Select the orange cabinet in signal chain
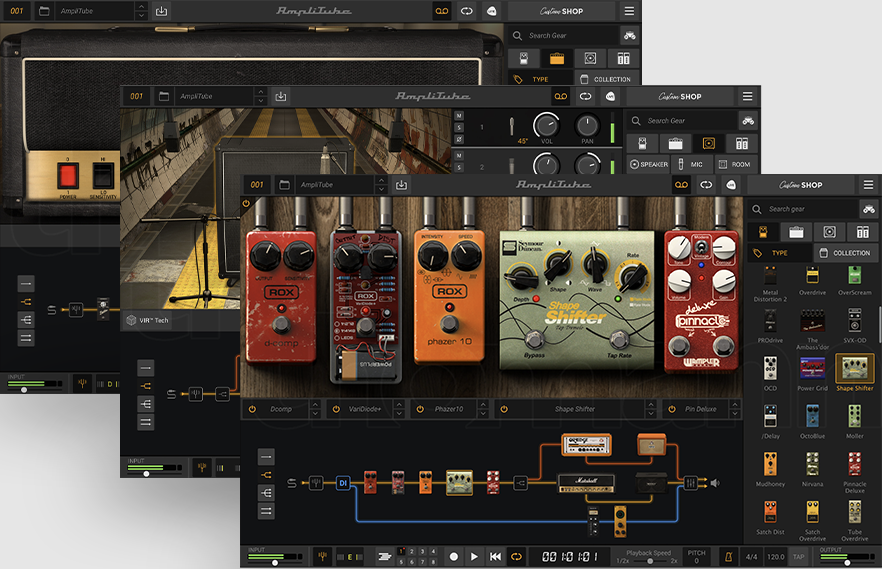The image size is (882, 569). coord(651,445)
